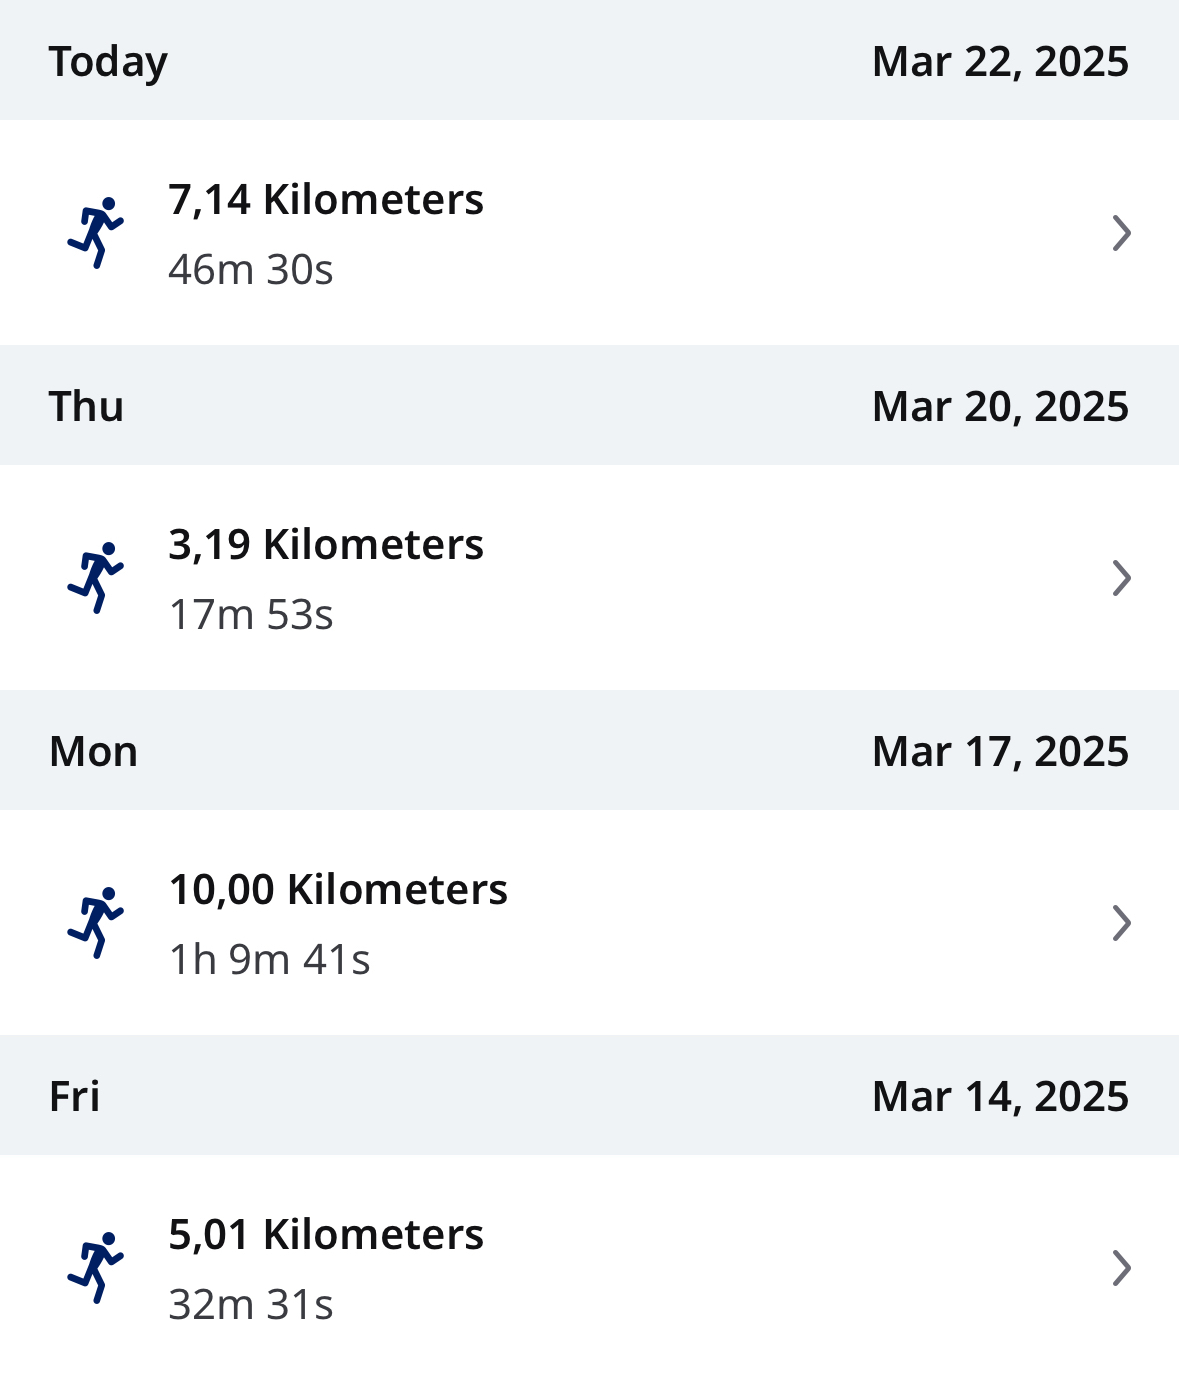The image size is (1179, 1376).
Task: Click the 1h 9m 41s duration text
Action: click(270, 960)
